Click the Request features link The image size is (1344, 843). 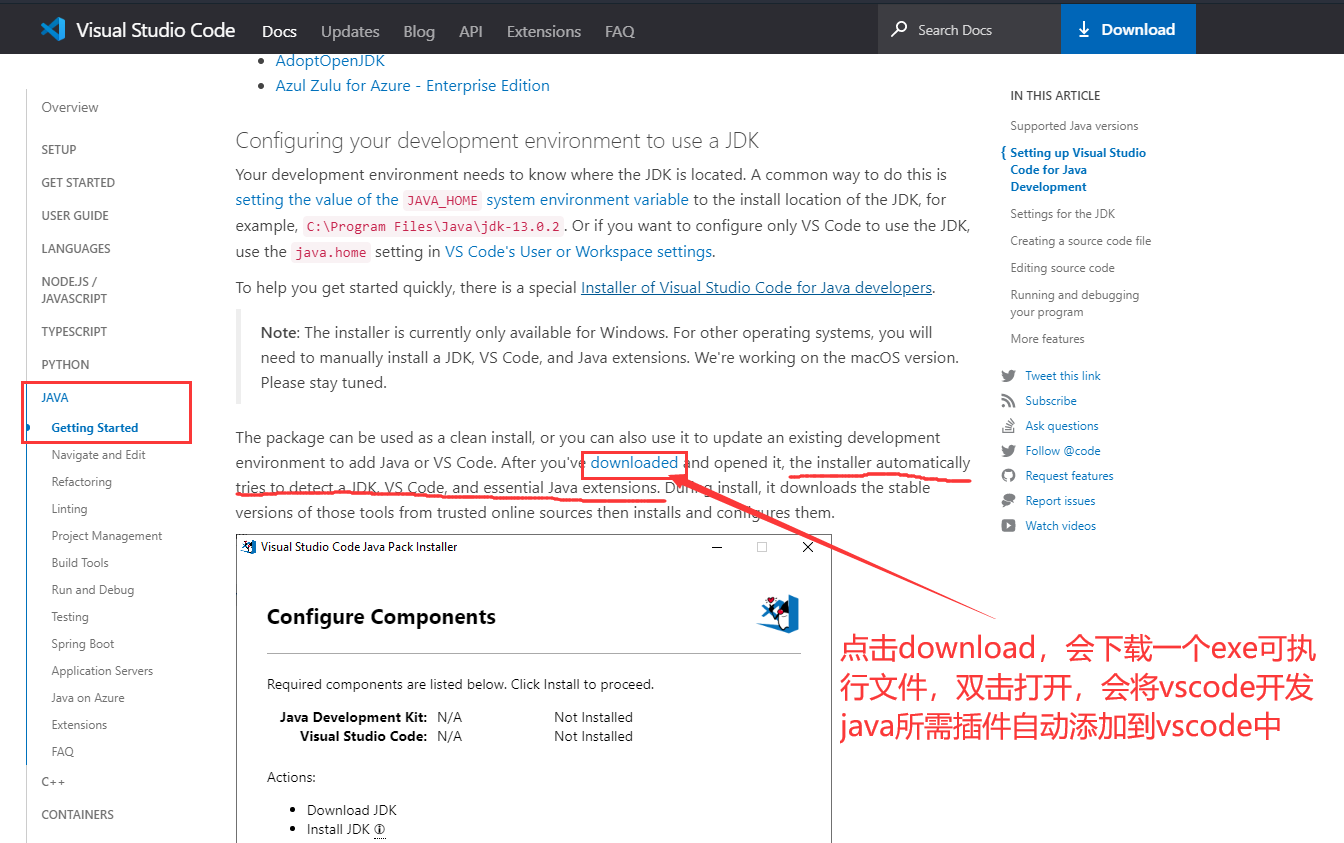click(1072, 475)
